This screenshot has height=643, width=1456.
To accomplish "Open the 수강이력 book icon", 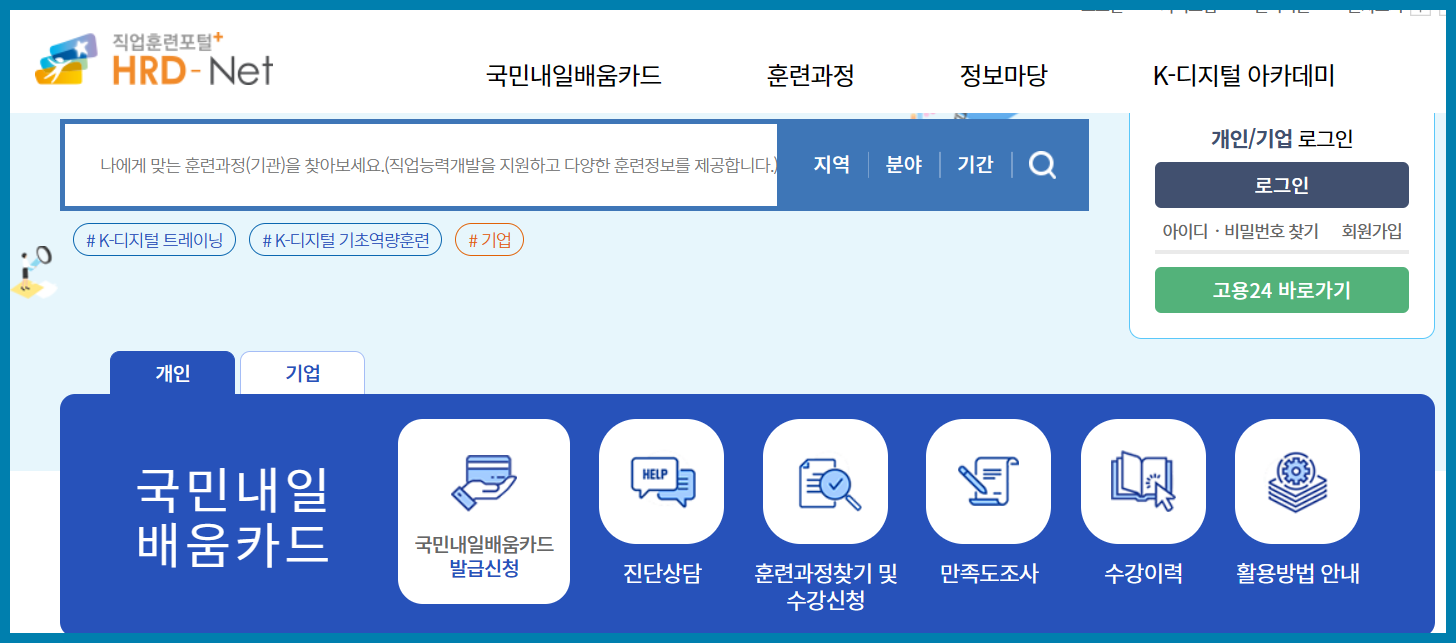I will [x=1143, y=481].
